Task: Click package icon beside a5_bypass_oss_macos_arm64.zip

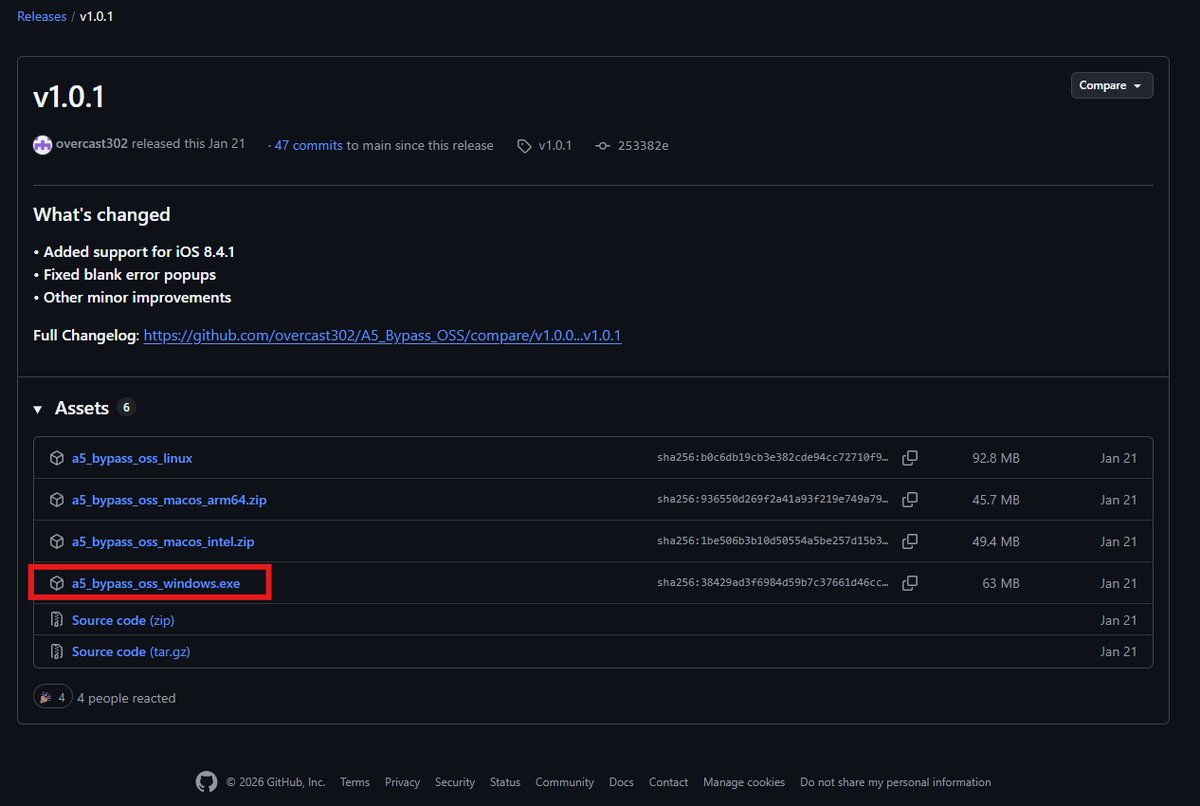Action: click(x=57, y=499)
